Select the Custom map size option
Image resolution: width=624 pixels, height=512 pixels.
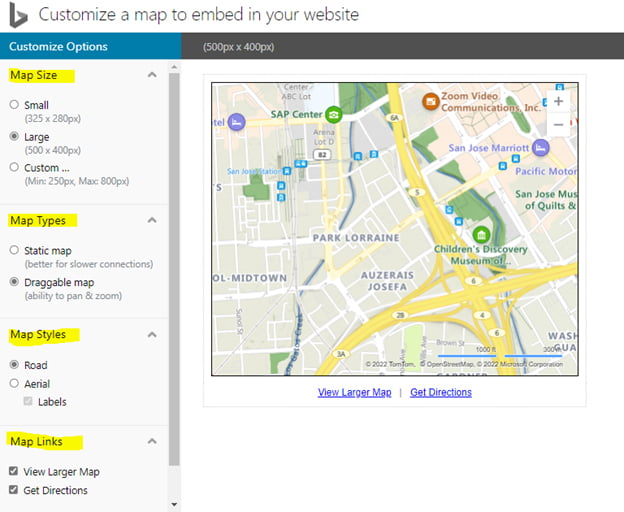point(14,167)
